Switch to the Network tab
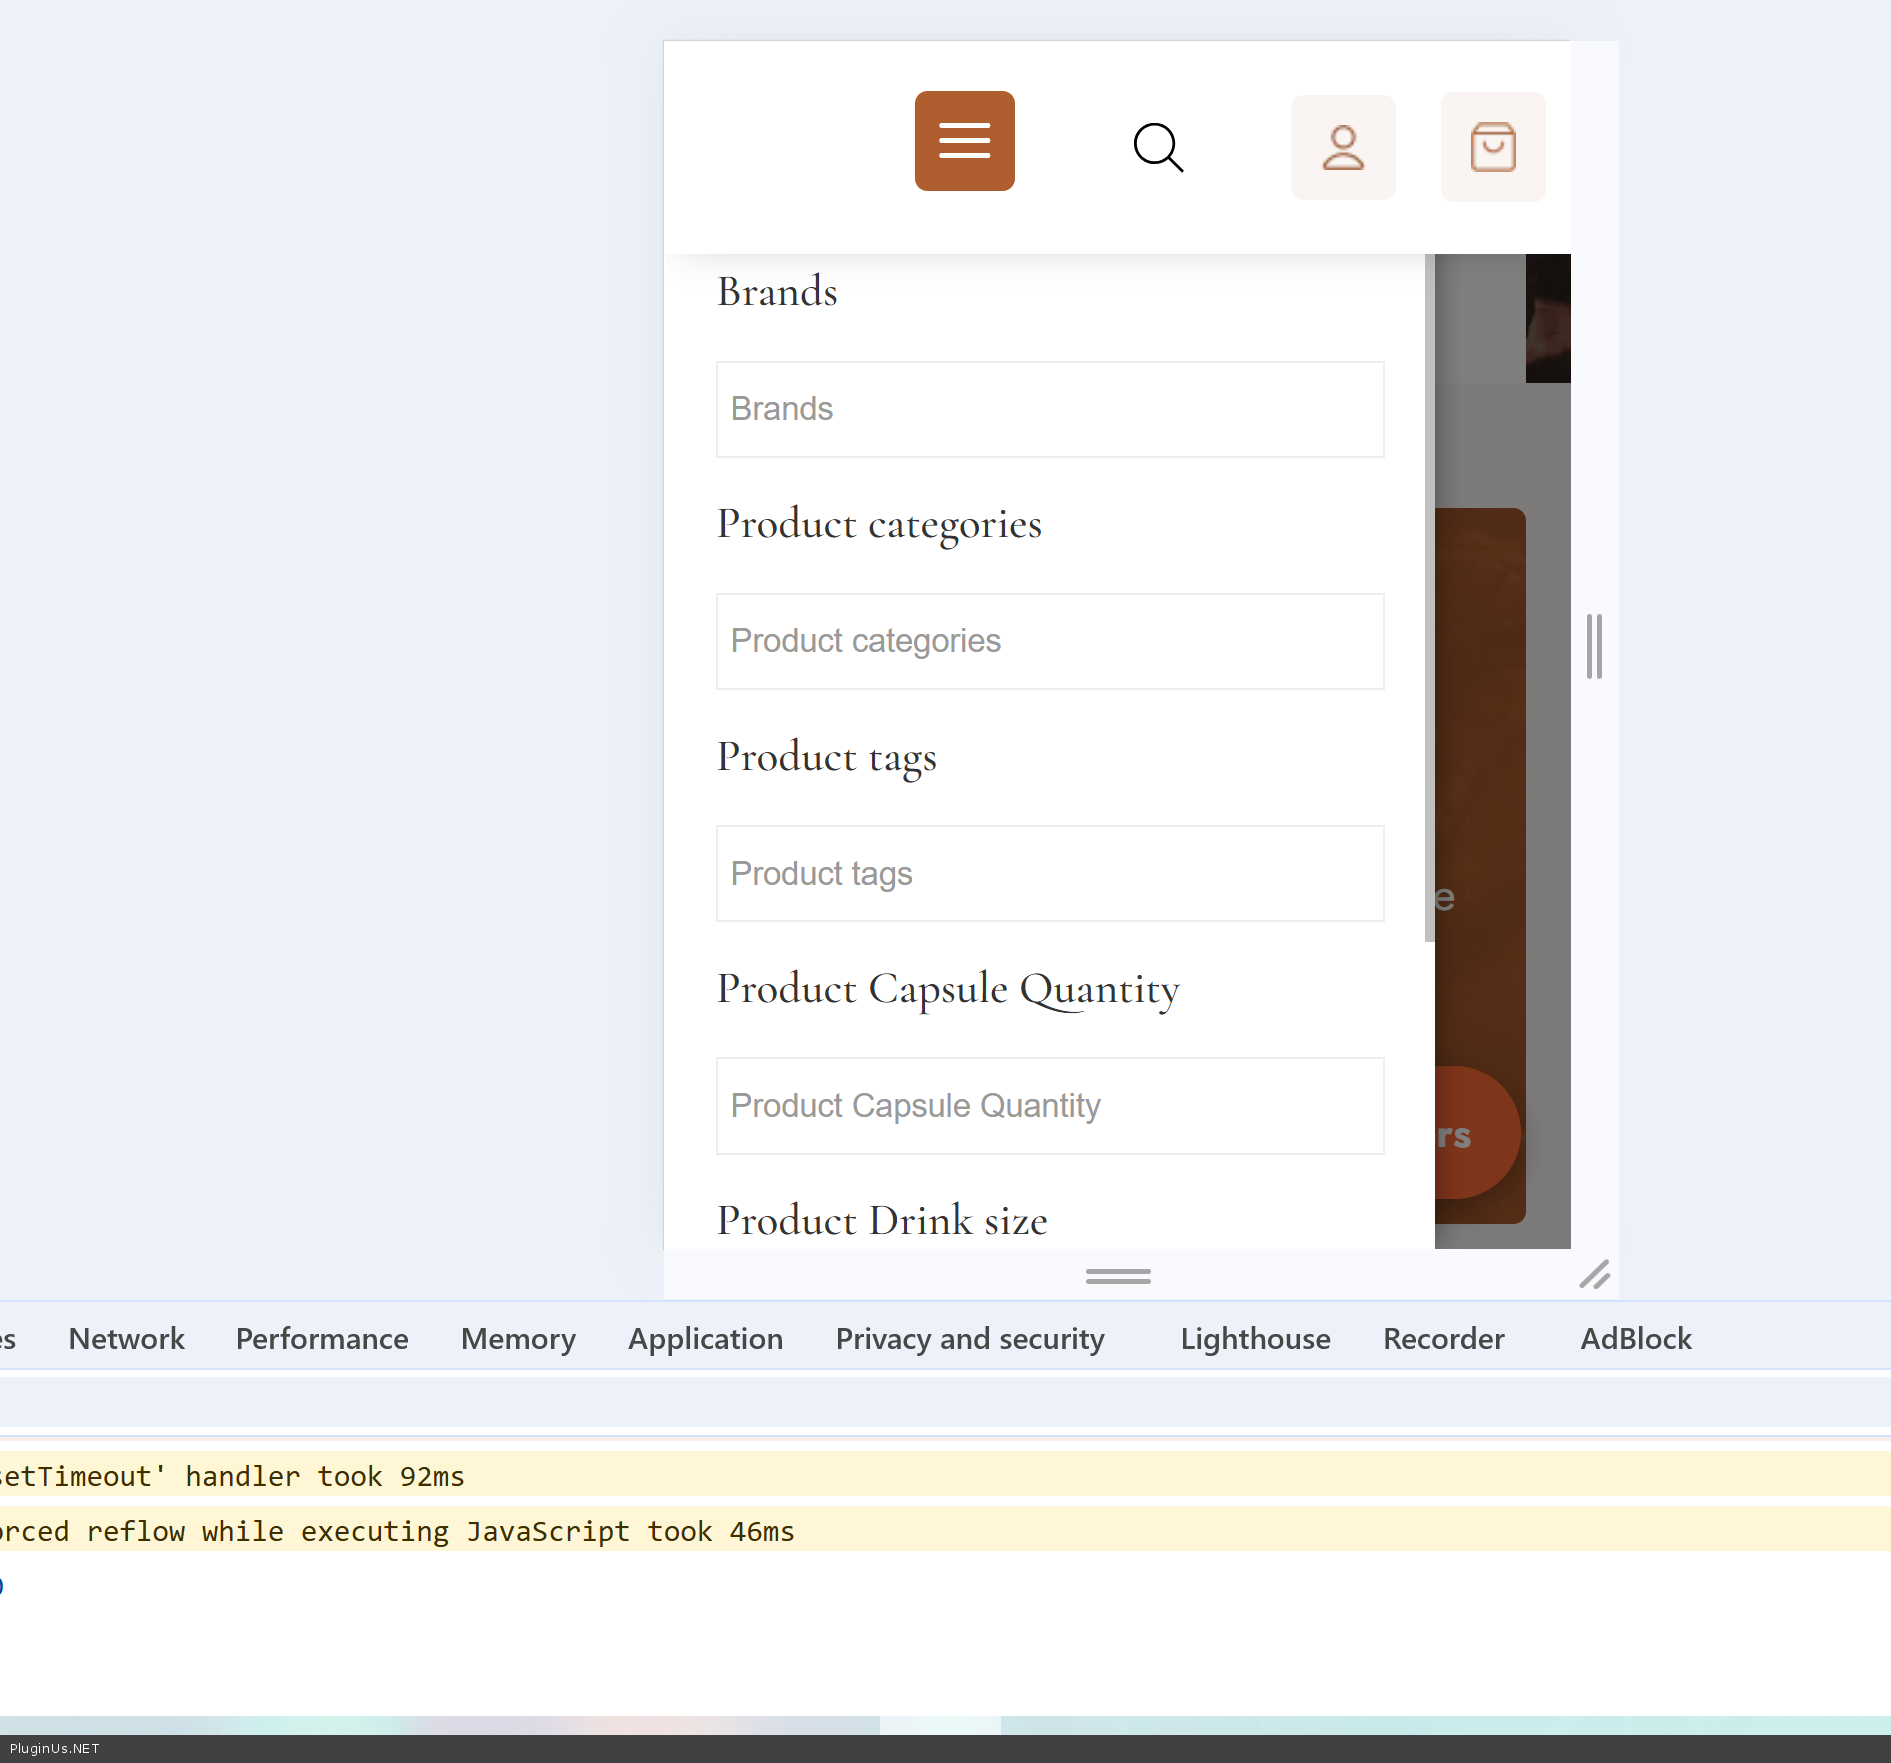The image size is (1891, 1763). 126,1339
